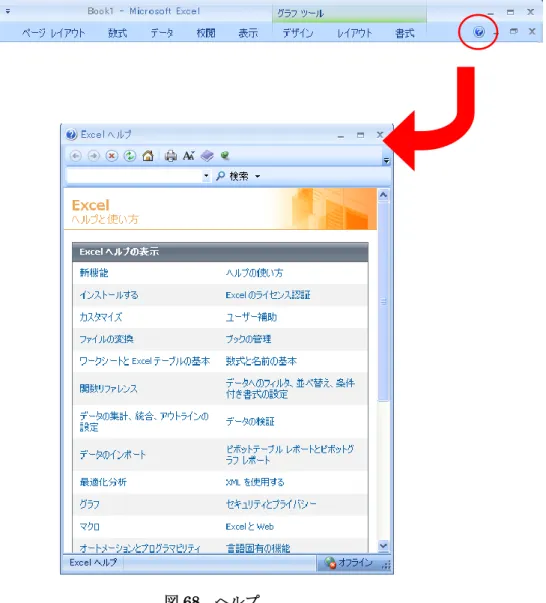Click the Excel Help question mark icon in ribbon

pyautogui.click(x=479, y=32)
